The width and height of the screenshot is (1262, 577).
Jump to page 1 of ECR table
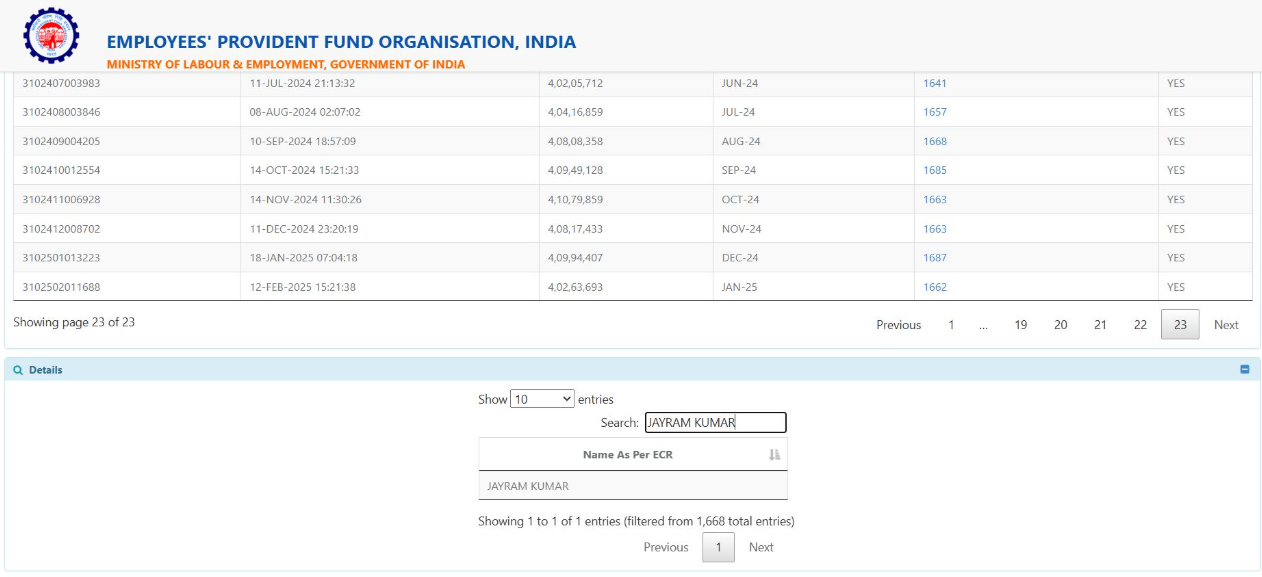[951, 325]
